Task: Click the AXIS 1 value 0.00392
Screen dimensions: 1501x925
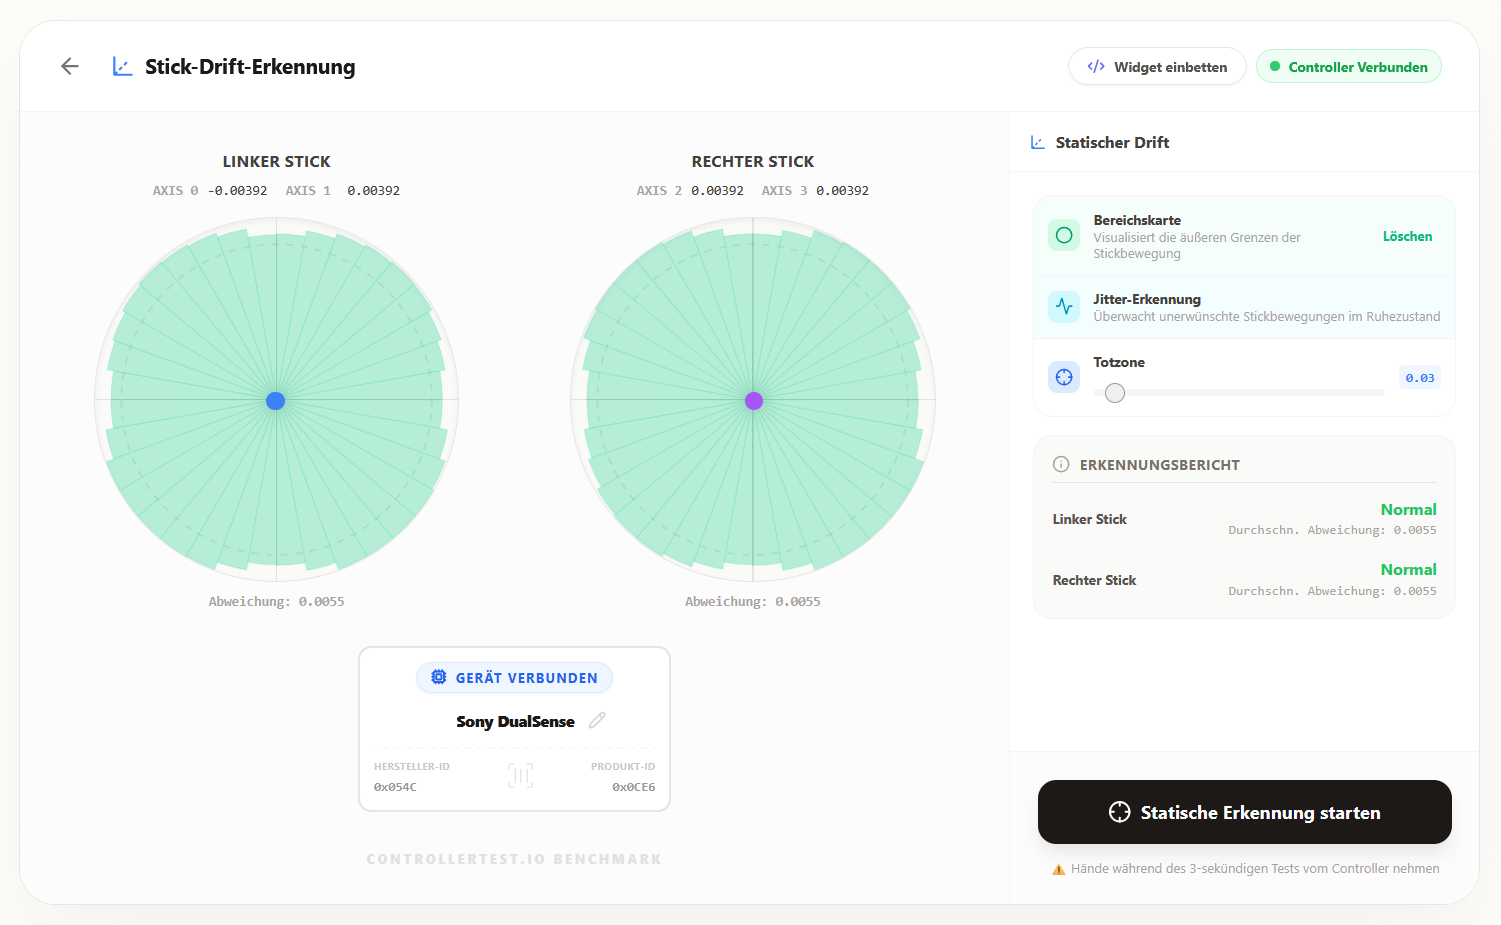Action: (373, 191)
